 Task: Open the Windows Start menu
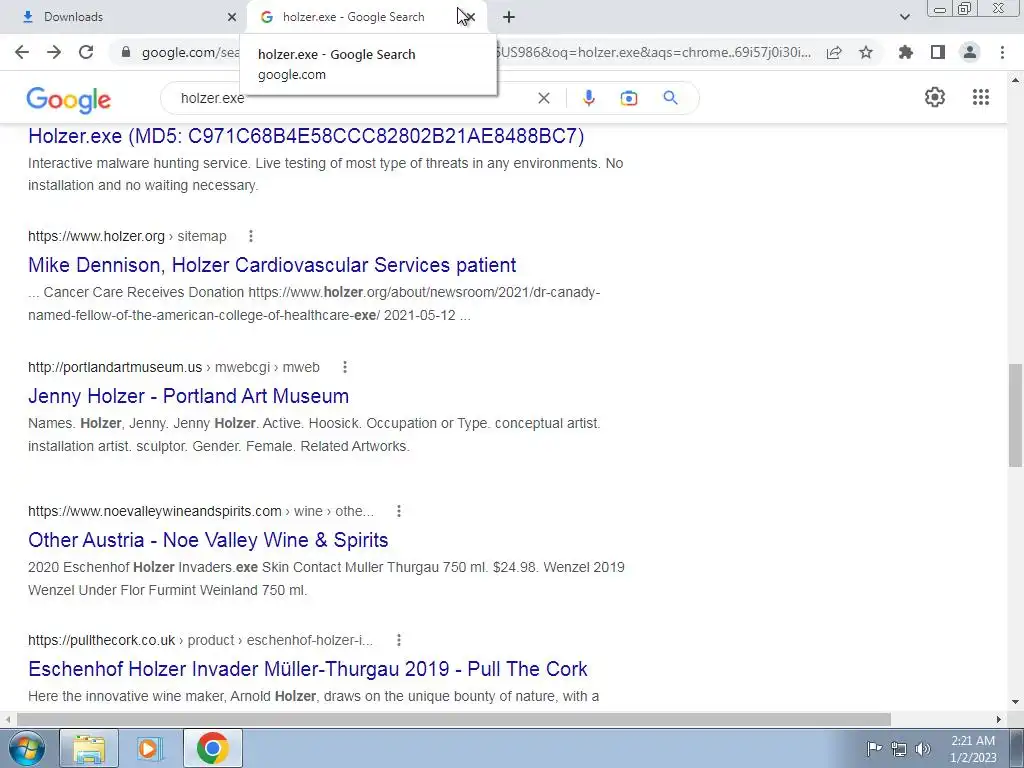(26, 748)
